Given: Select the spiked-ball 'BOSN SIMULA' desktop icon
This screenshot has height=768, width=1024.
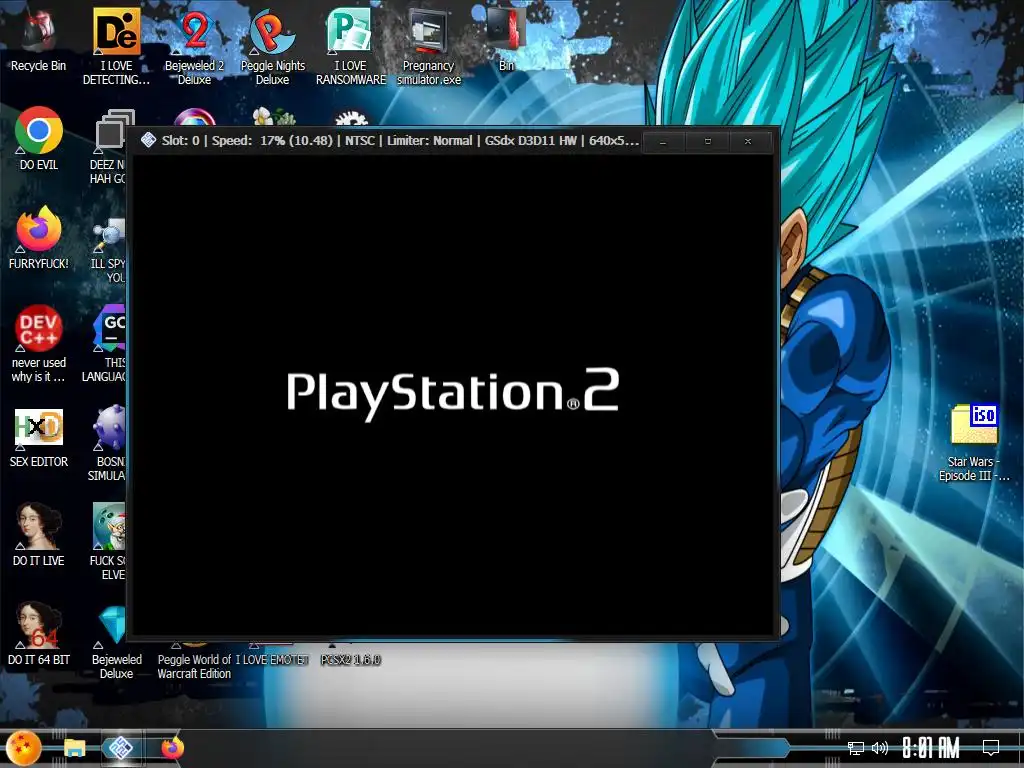Looking at the screenshot, I should 107,443.
